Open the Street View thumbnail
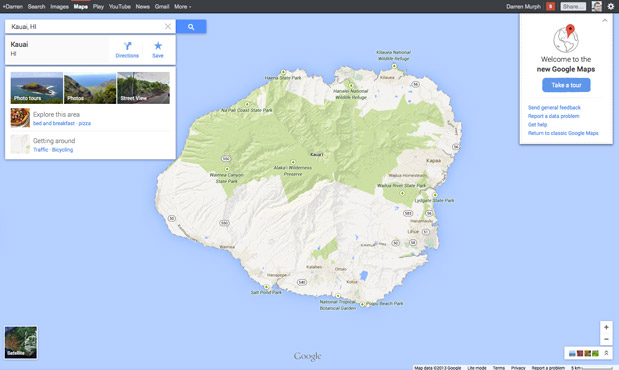 [143, 88]
